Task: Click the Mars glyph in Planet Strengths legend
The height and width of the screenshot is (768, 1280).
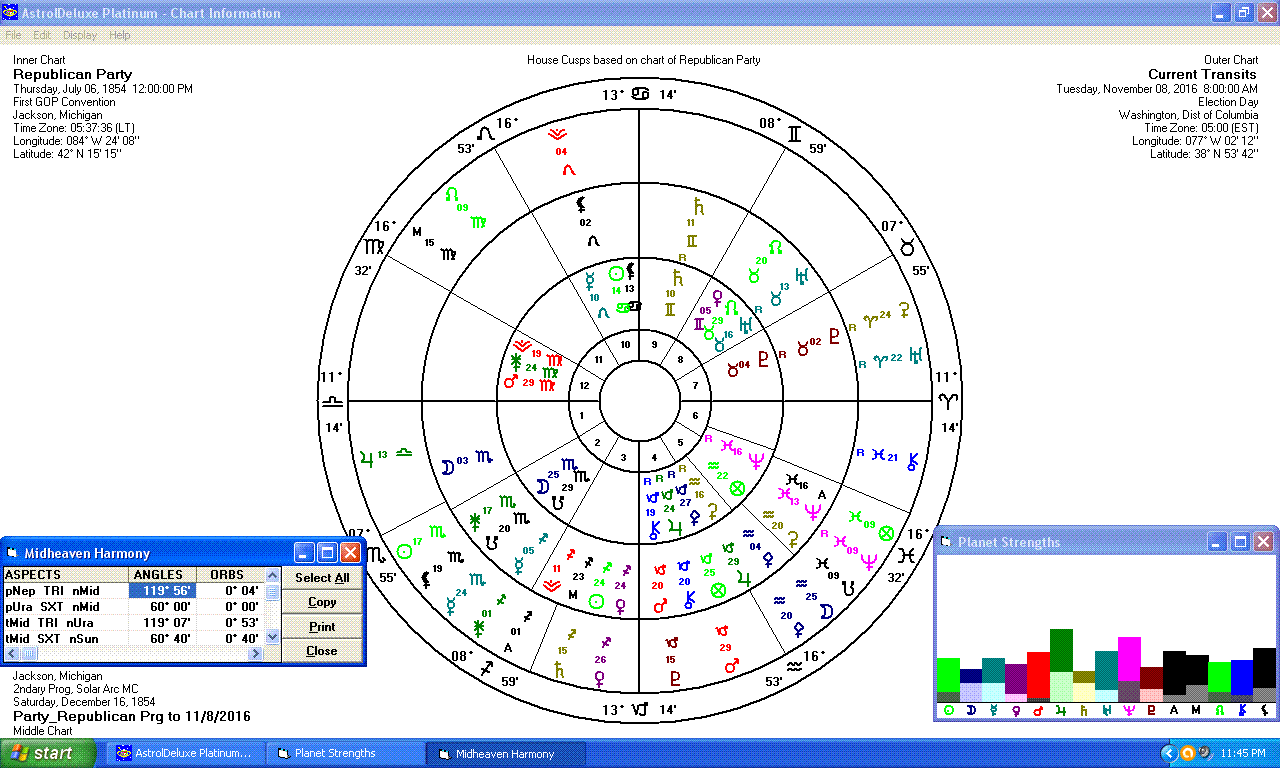Action: 1039,710
